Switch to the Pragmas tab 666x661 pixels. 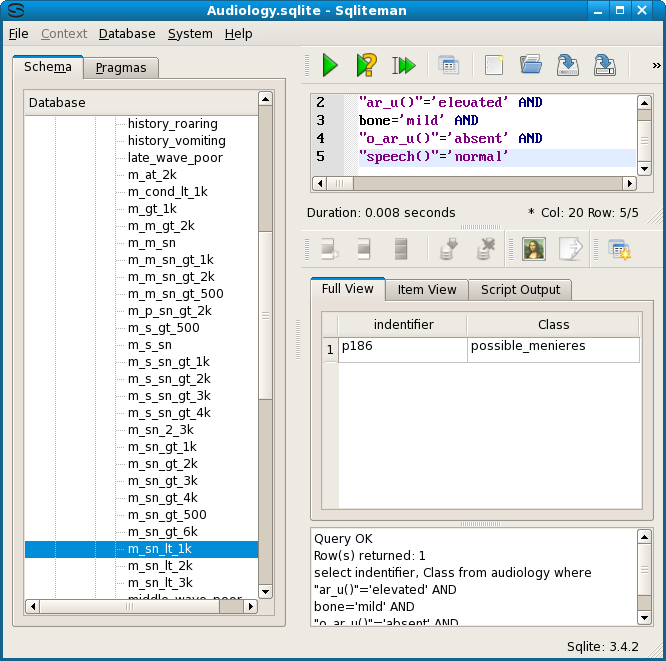tap(121, 68)
